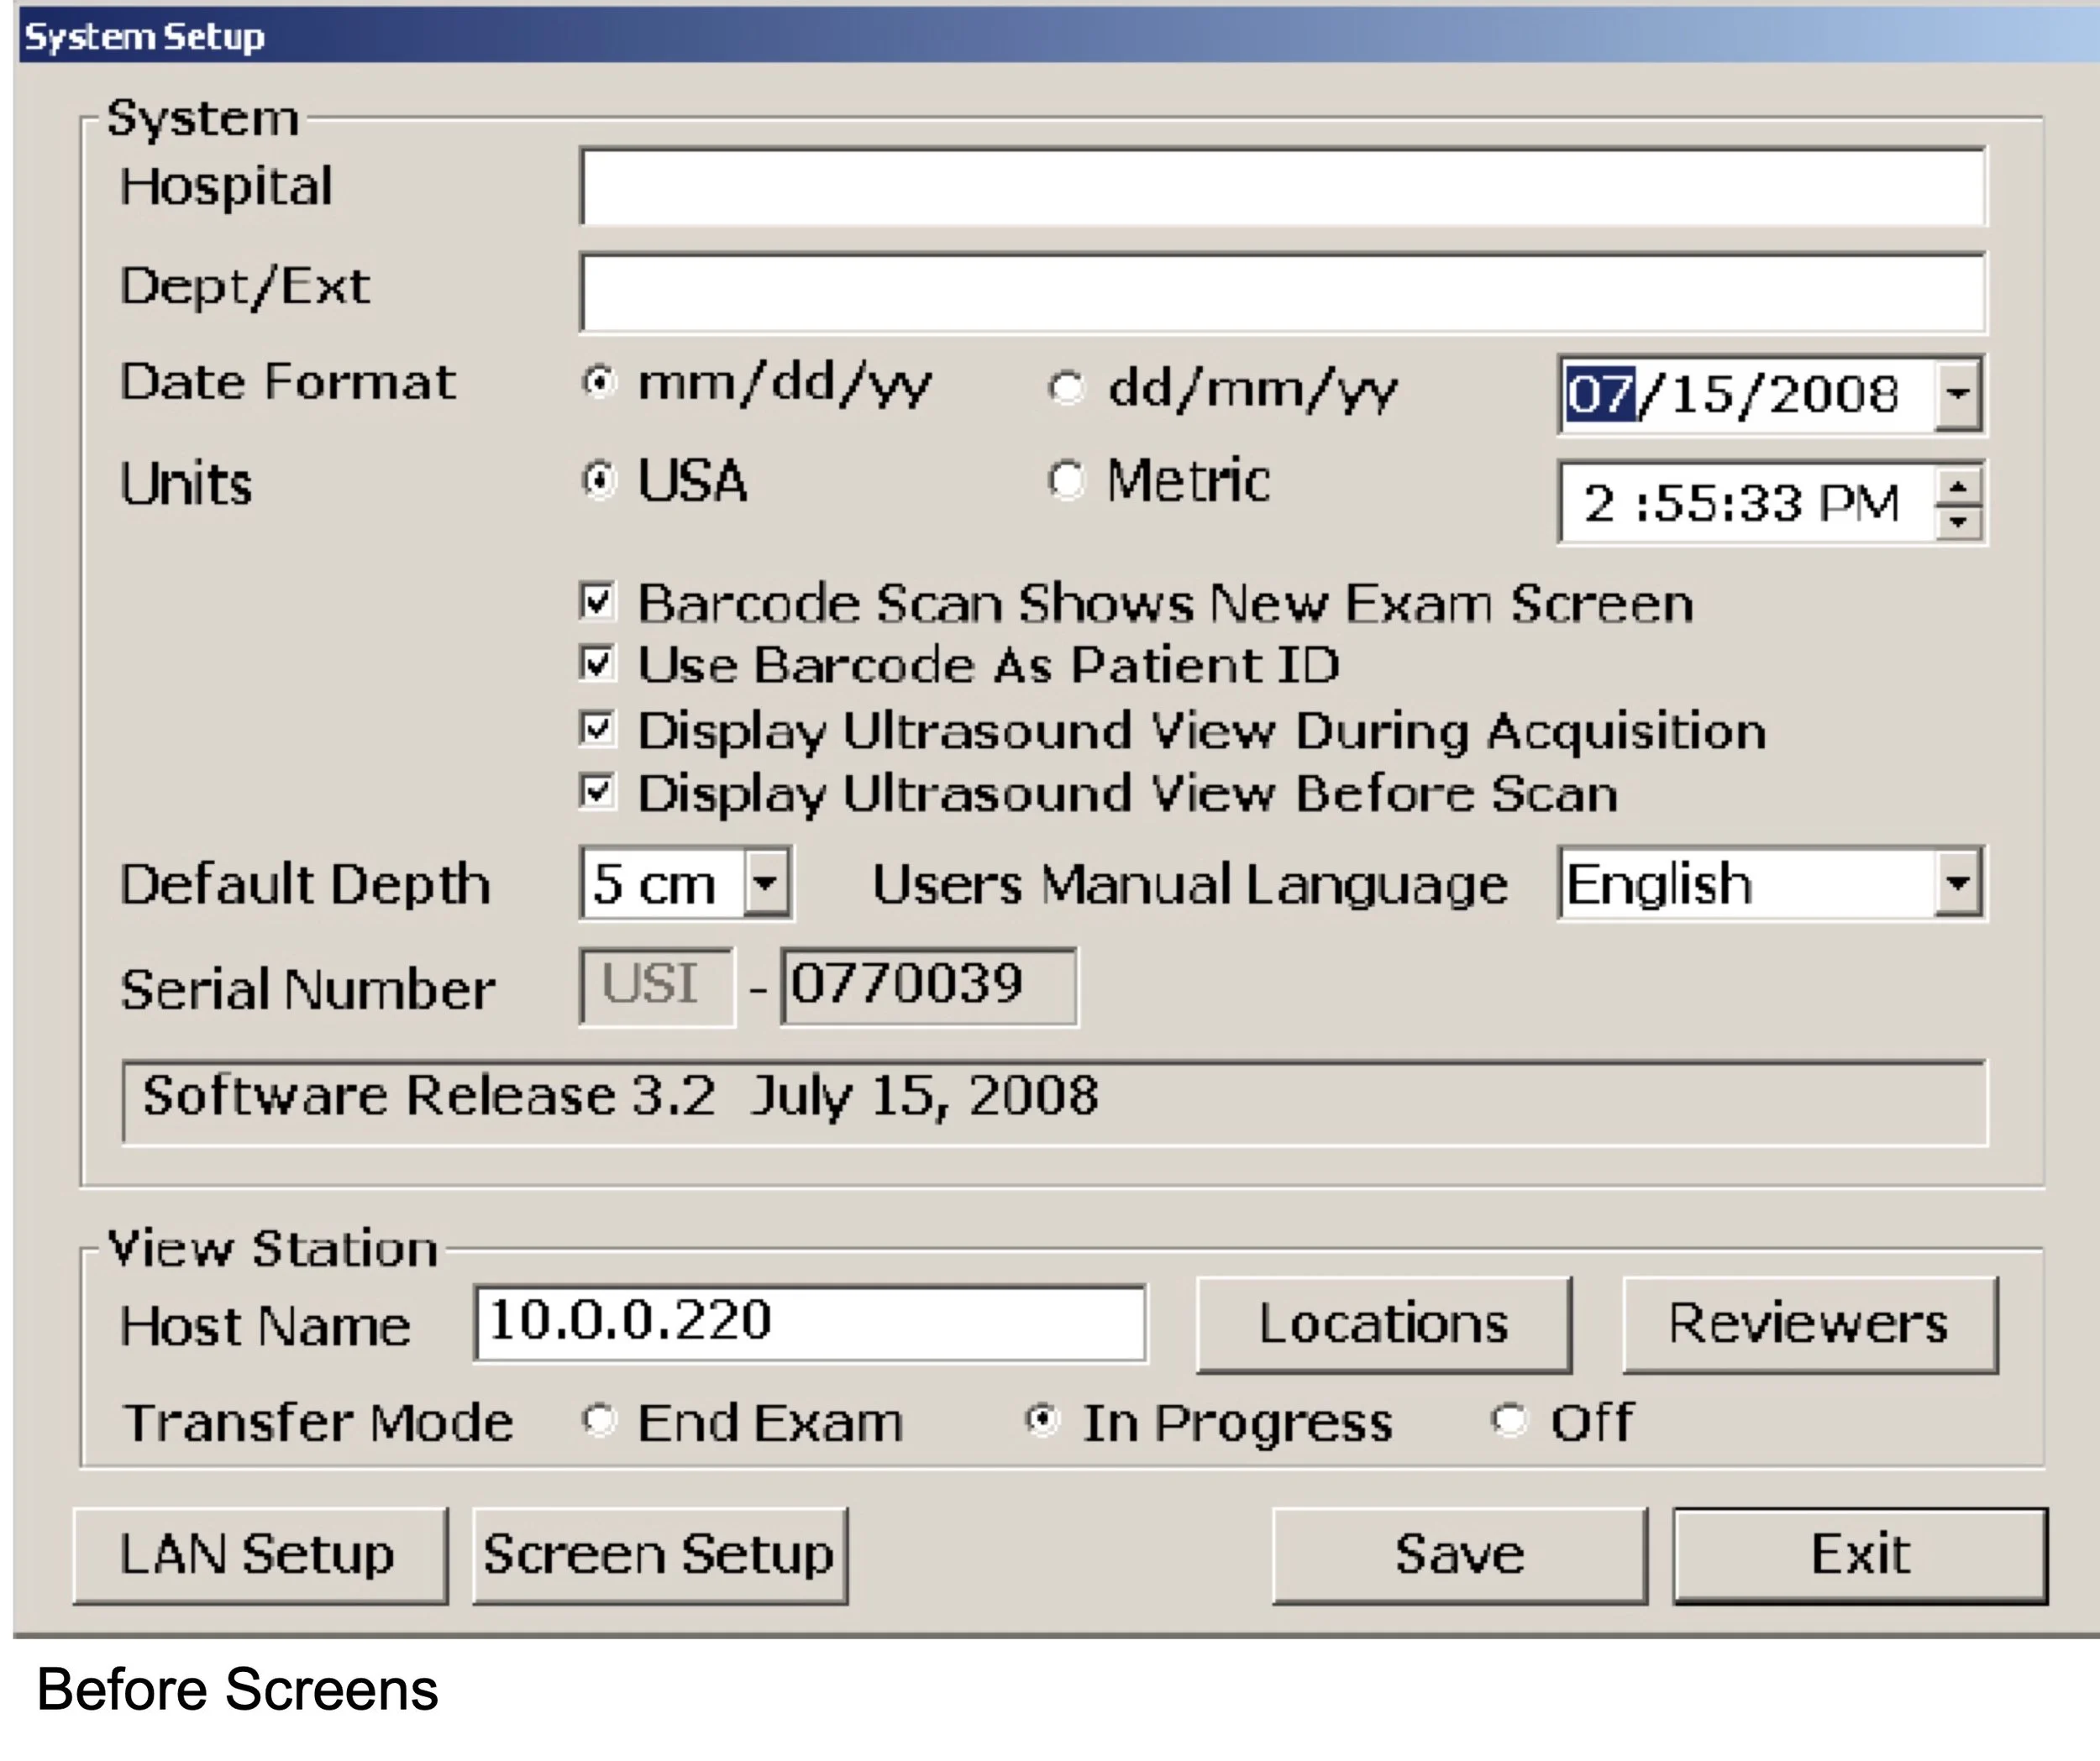This screenshot has width=2100, height=1761.
Task: Select the dd/mm/yy date format
Action: (1066, 387)
